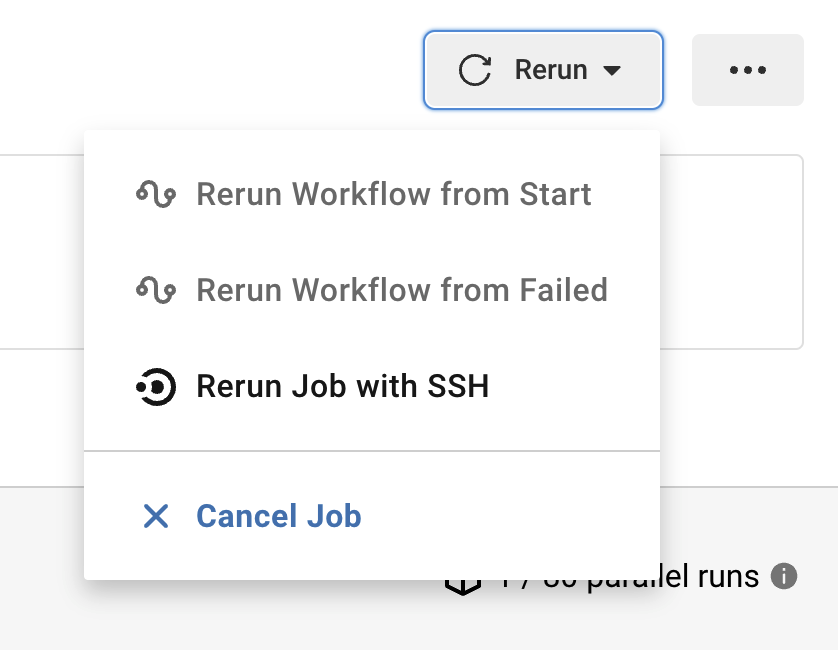
Task: Open the three-dot more actions menu
Action: 747,70
